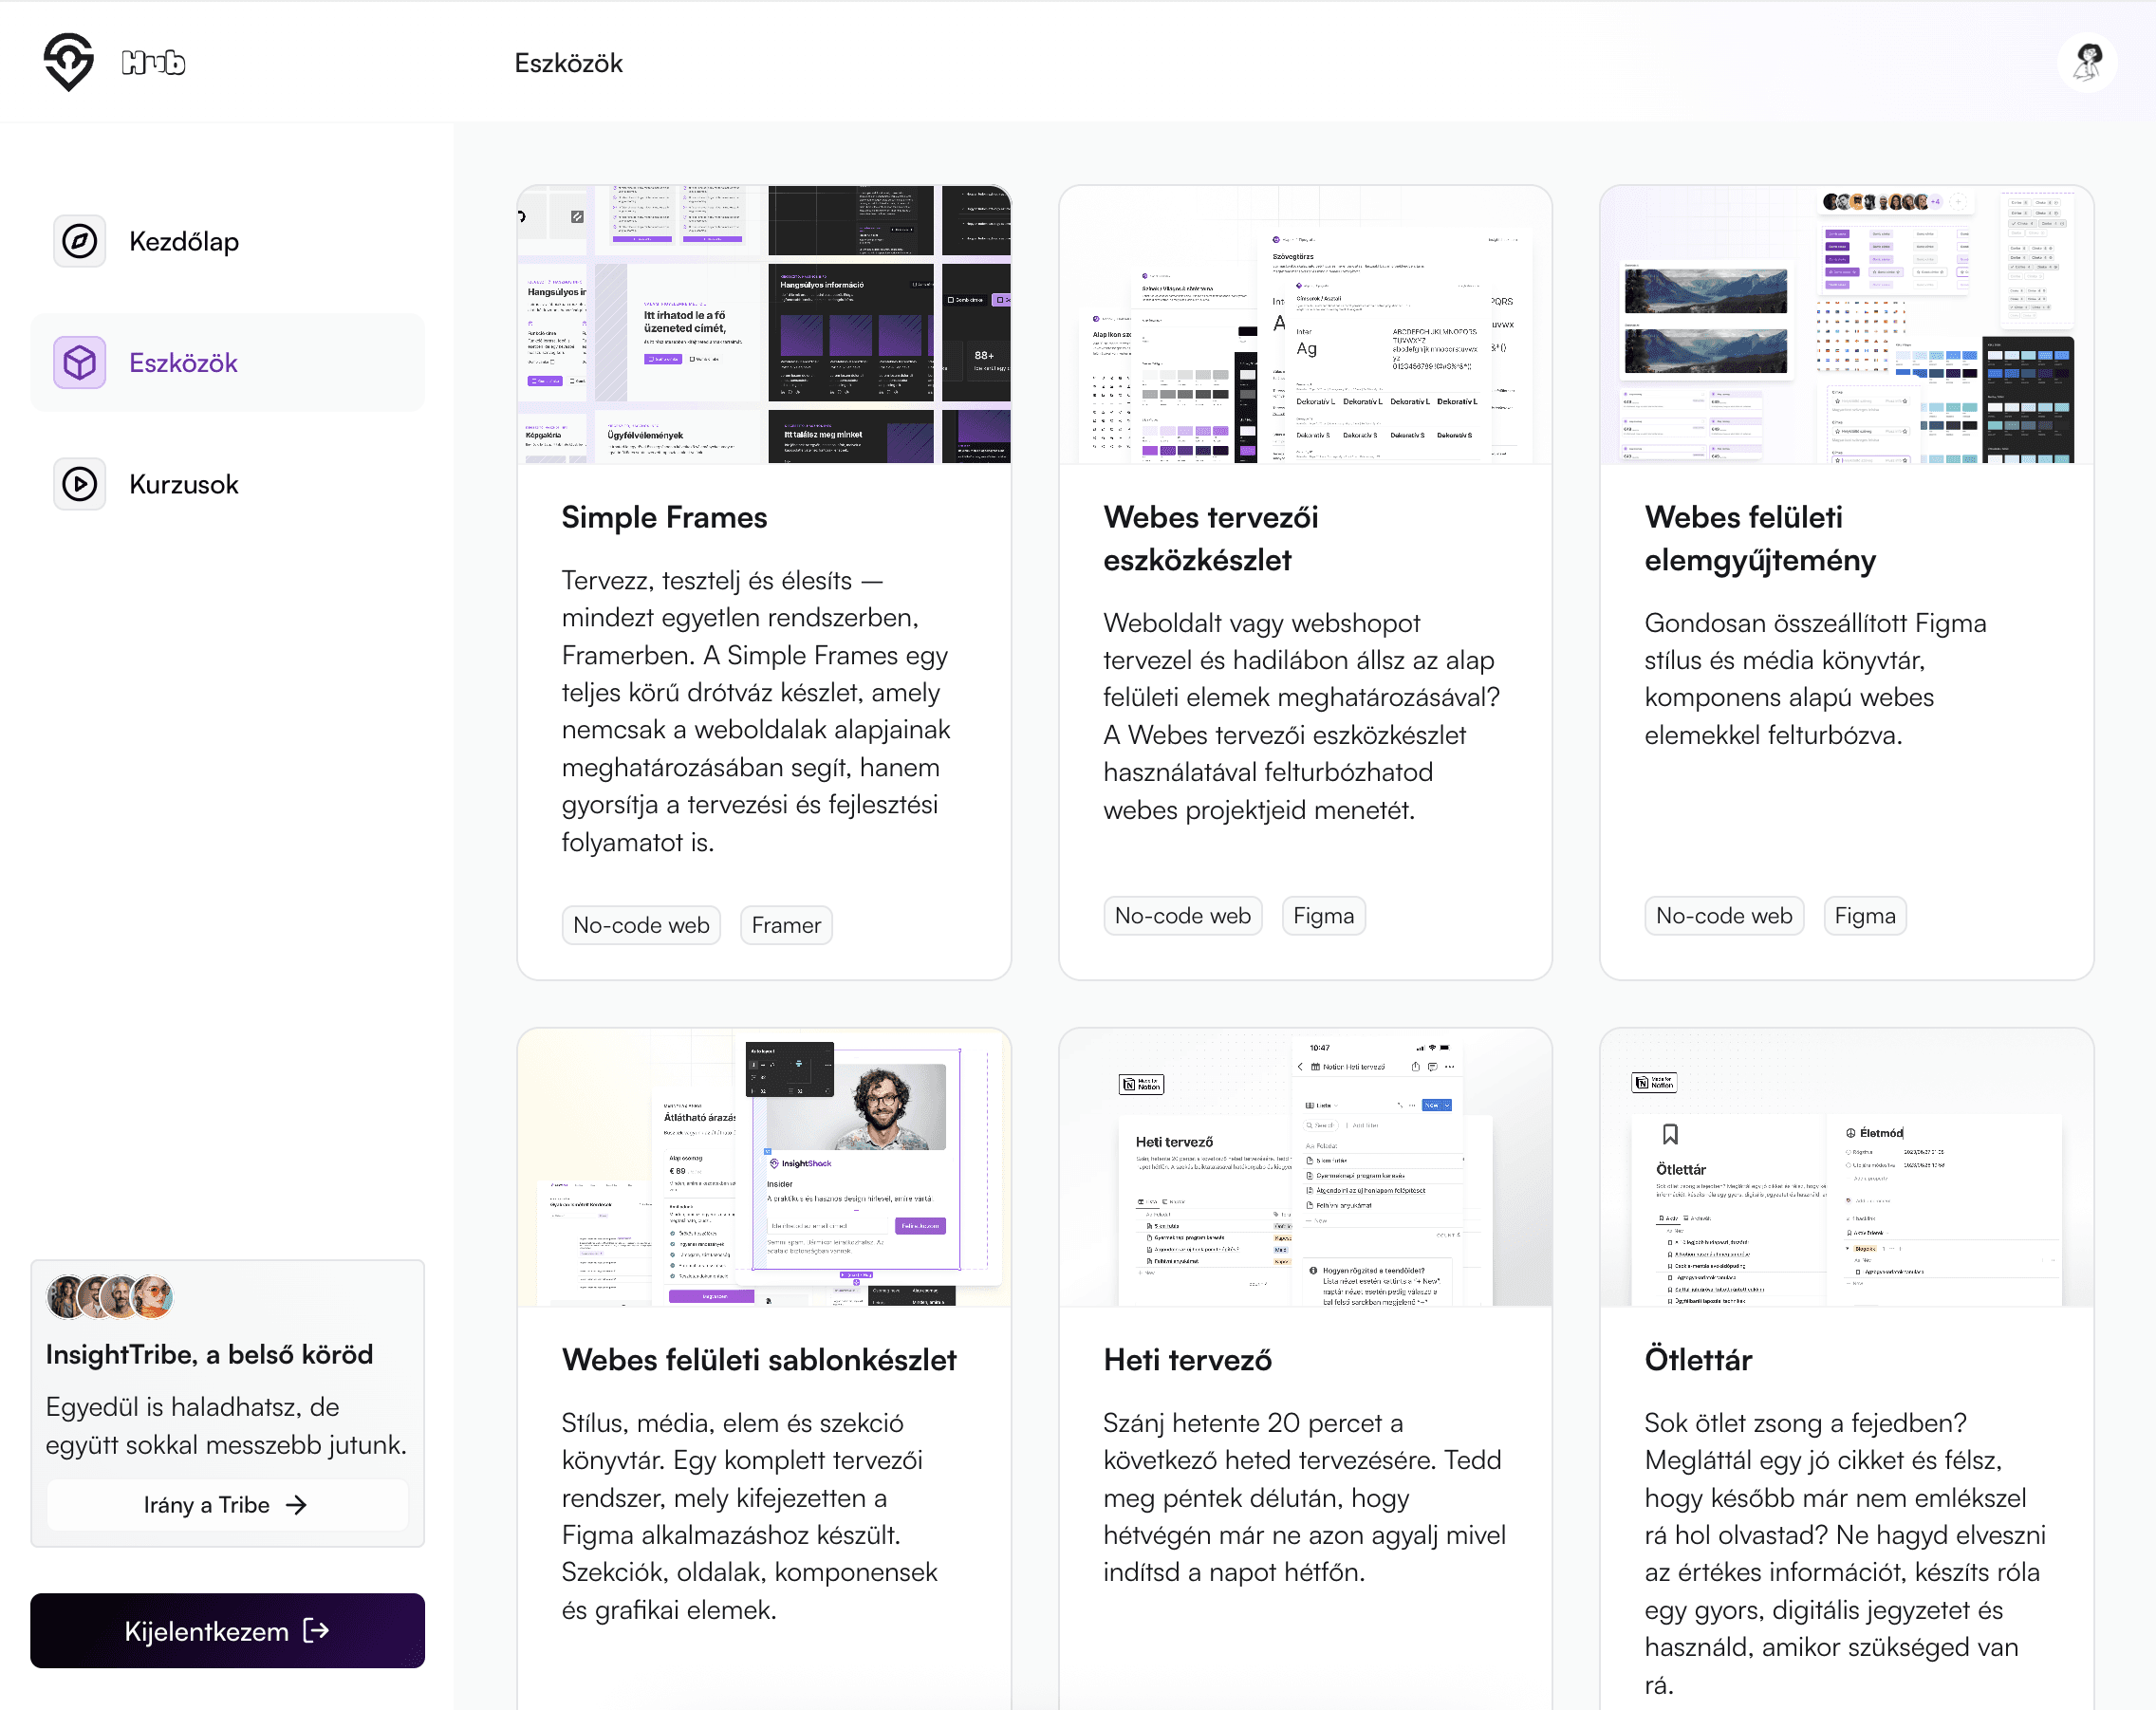Open the Webes felületi sablonkészlet title

point(759,1360)
